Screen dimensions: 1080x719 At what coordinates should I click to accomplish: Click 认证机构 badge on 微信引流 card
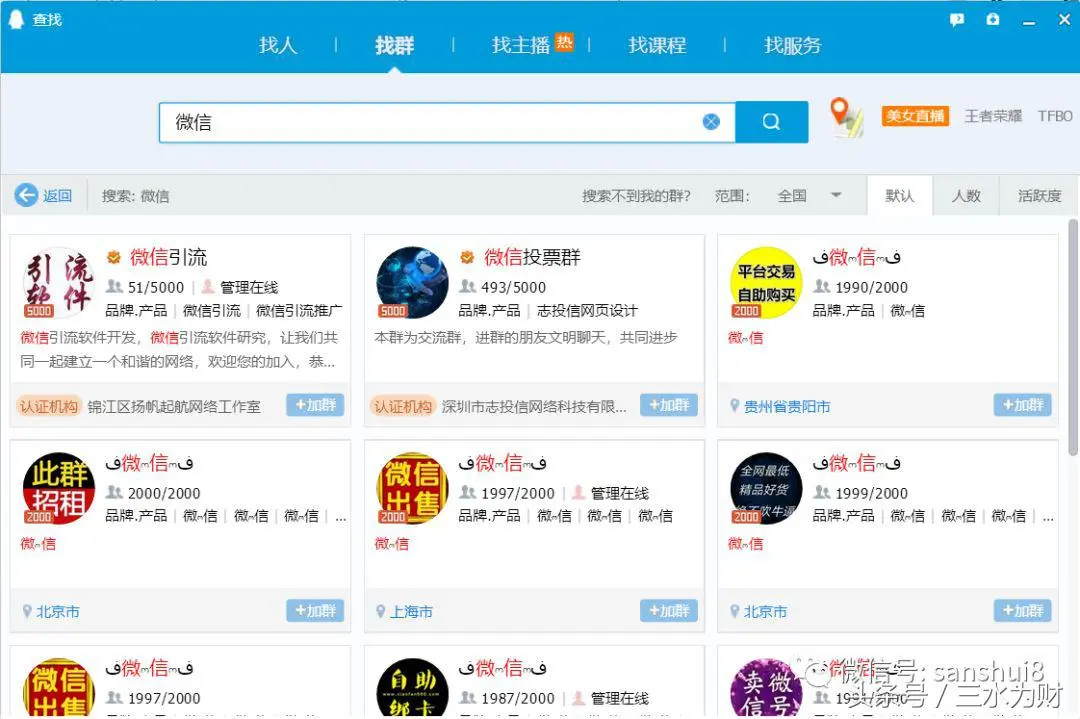point(48,407)
